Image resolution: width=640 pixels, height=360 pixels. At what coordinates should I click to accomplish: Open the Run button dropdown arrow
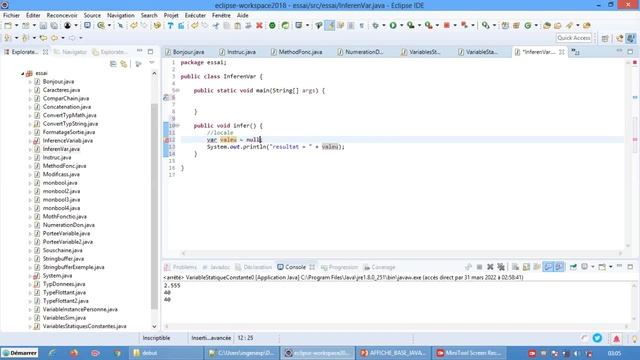[401, 26]
